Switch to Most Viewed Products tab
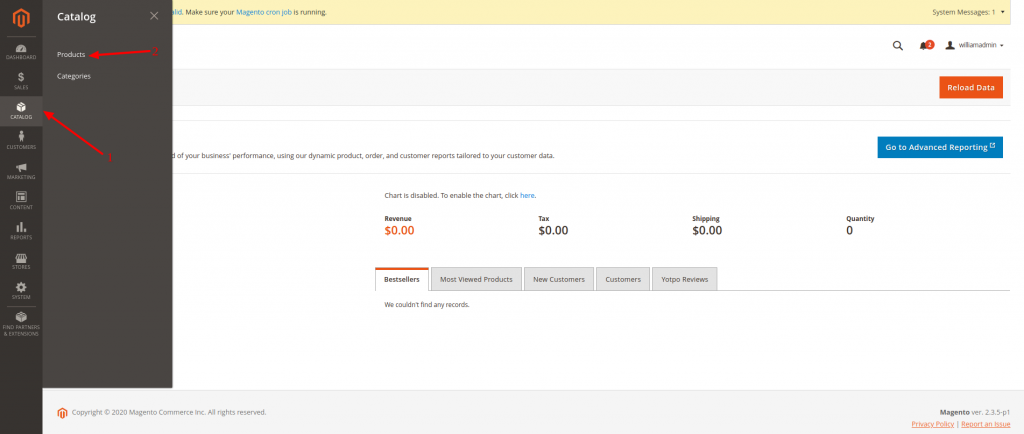 tap(477, 279)
